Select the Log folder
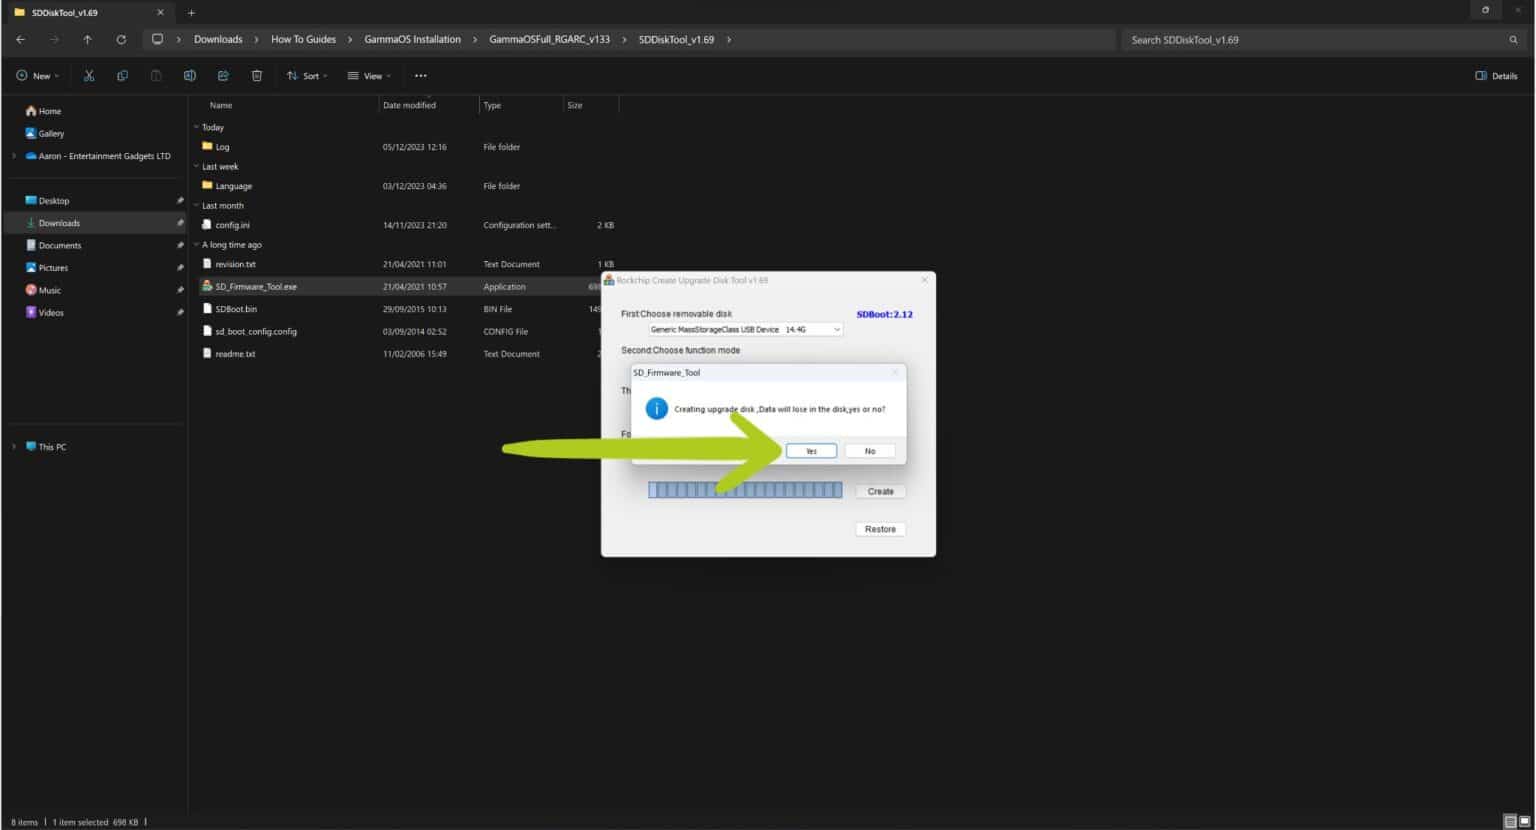Viewport: 1536px width, 830px height. pyautogui.click(x=221, y=147)
